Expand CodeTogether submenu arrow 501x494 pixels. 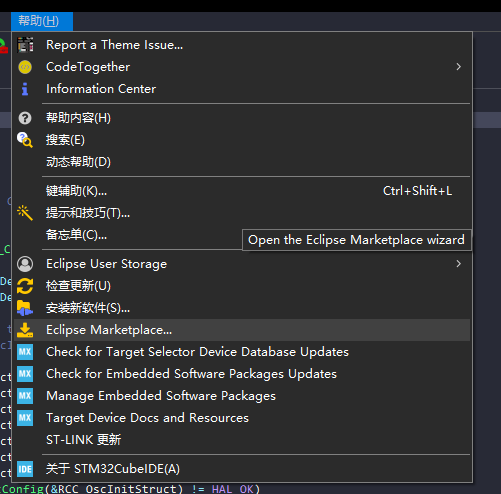[x=459, y=67]
